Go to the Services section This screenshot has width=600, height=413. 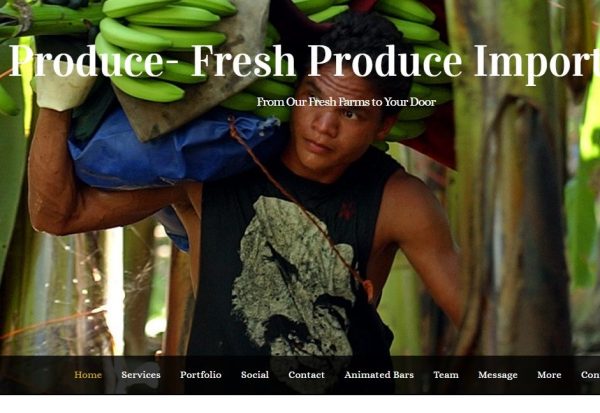point(141,375)
